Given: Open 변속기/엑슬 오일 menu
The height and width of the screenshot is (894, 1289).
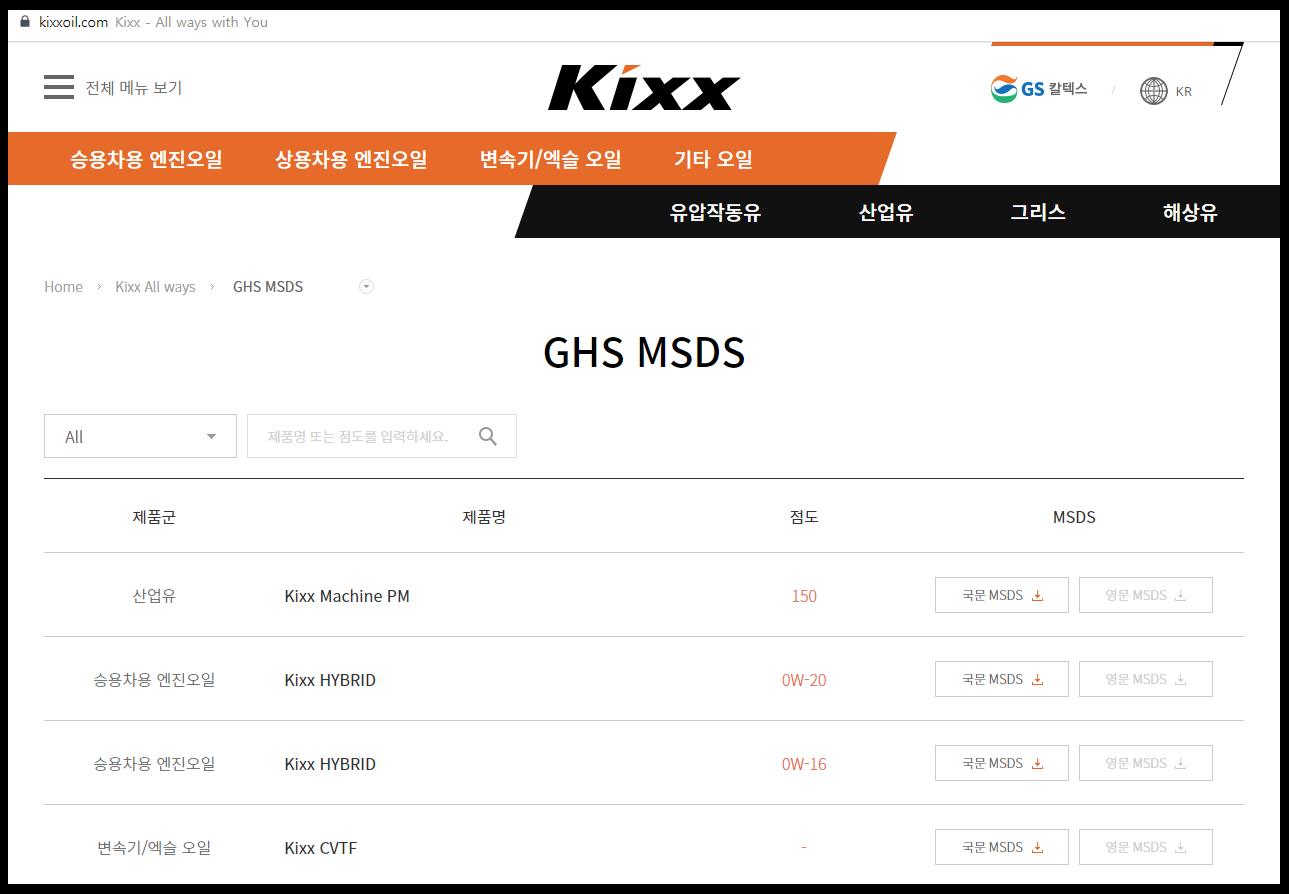Looking at the screenshot, I should point(551,159).
